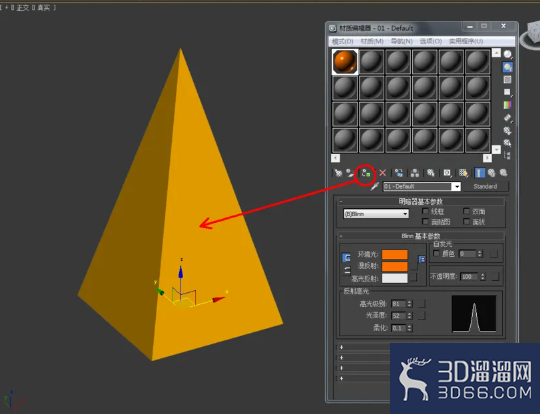The image size is (540, 414).
Task: Enable the 线框 wireframe checkbox
Action: (425, 211)
